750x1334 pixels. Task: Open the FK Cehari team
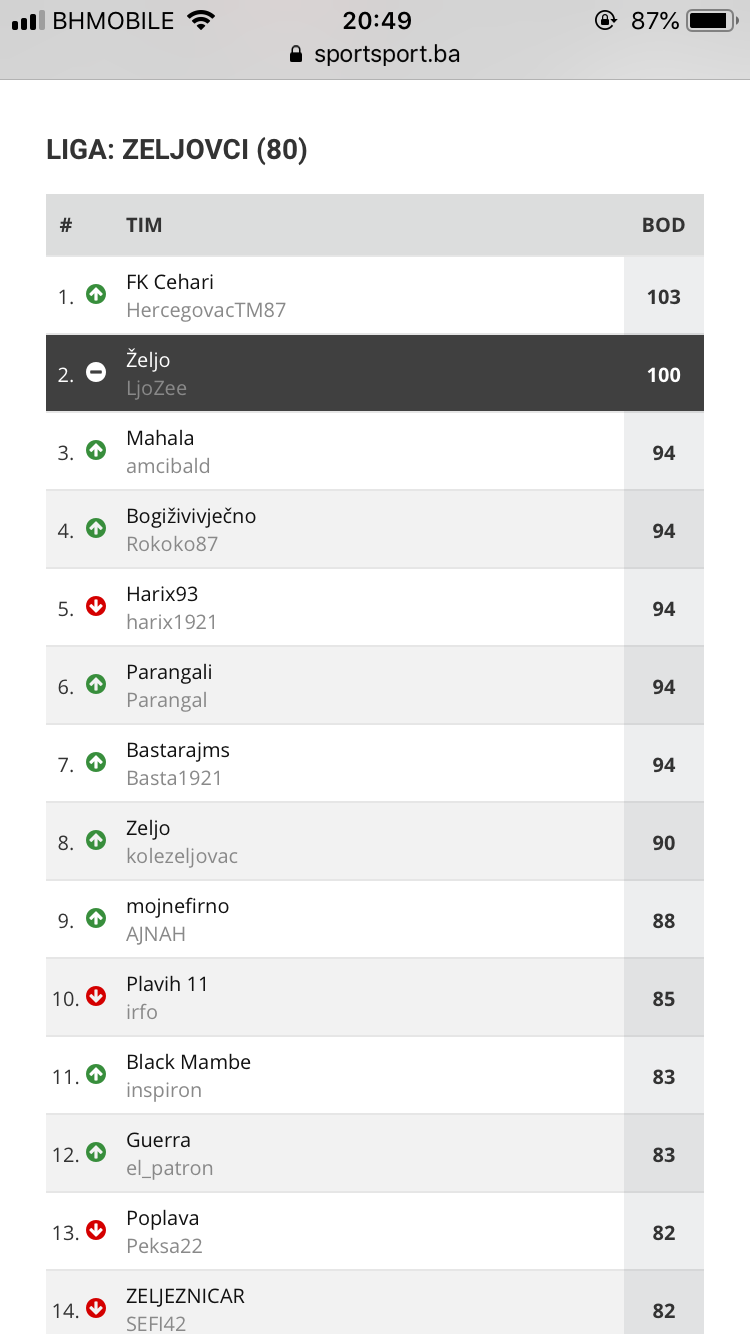point(170,283)
